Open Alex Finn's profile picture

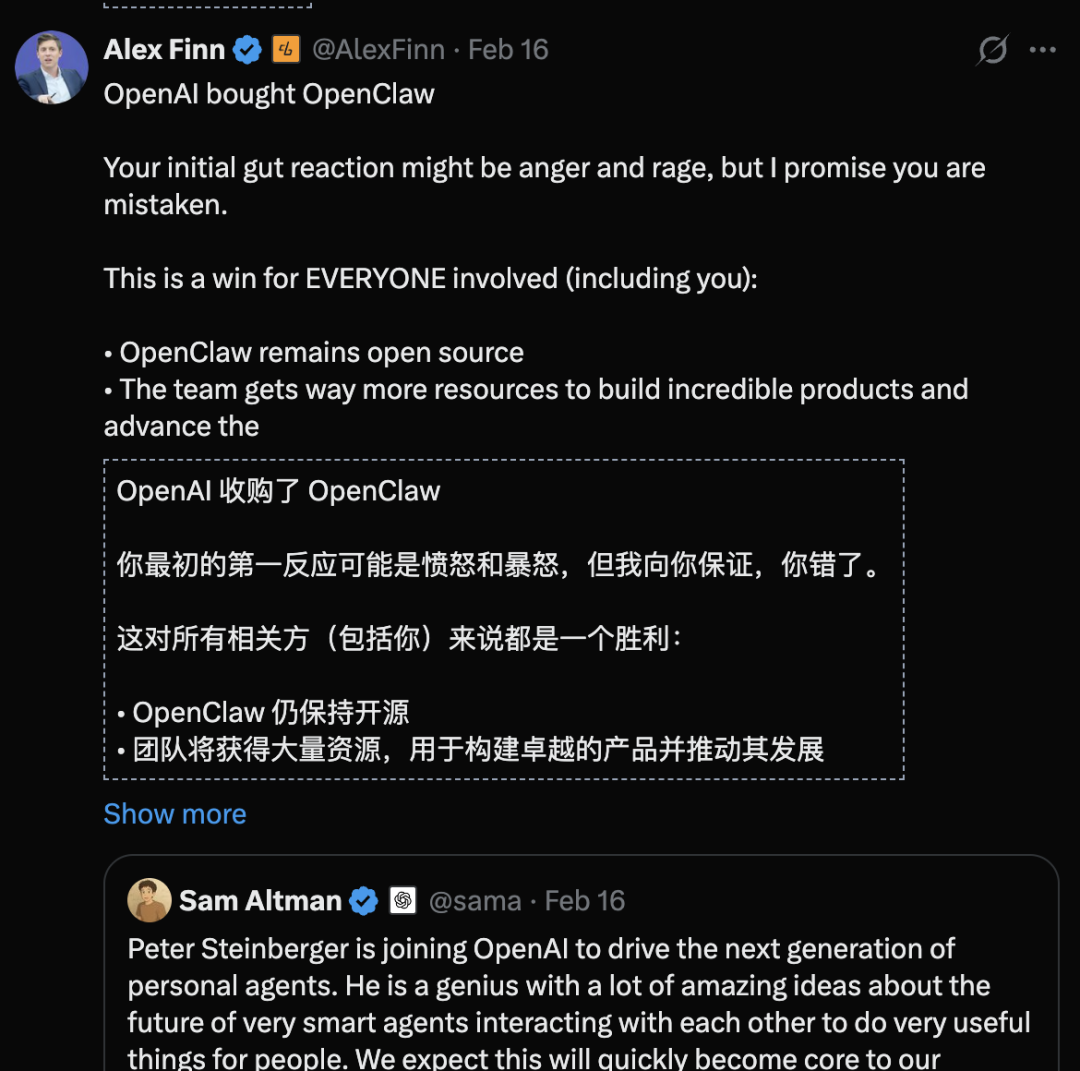point(51,68)
